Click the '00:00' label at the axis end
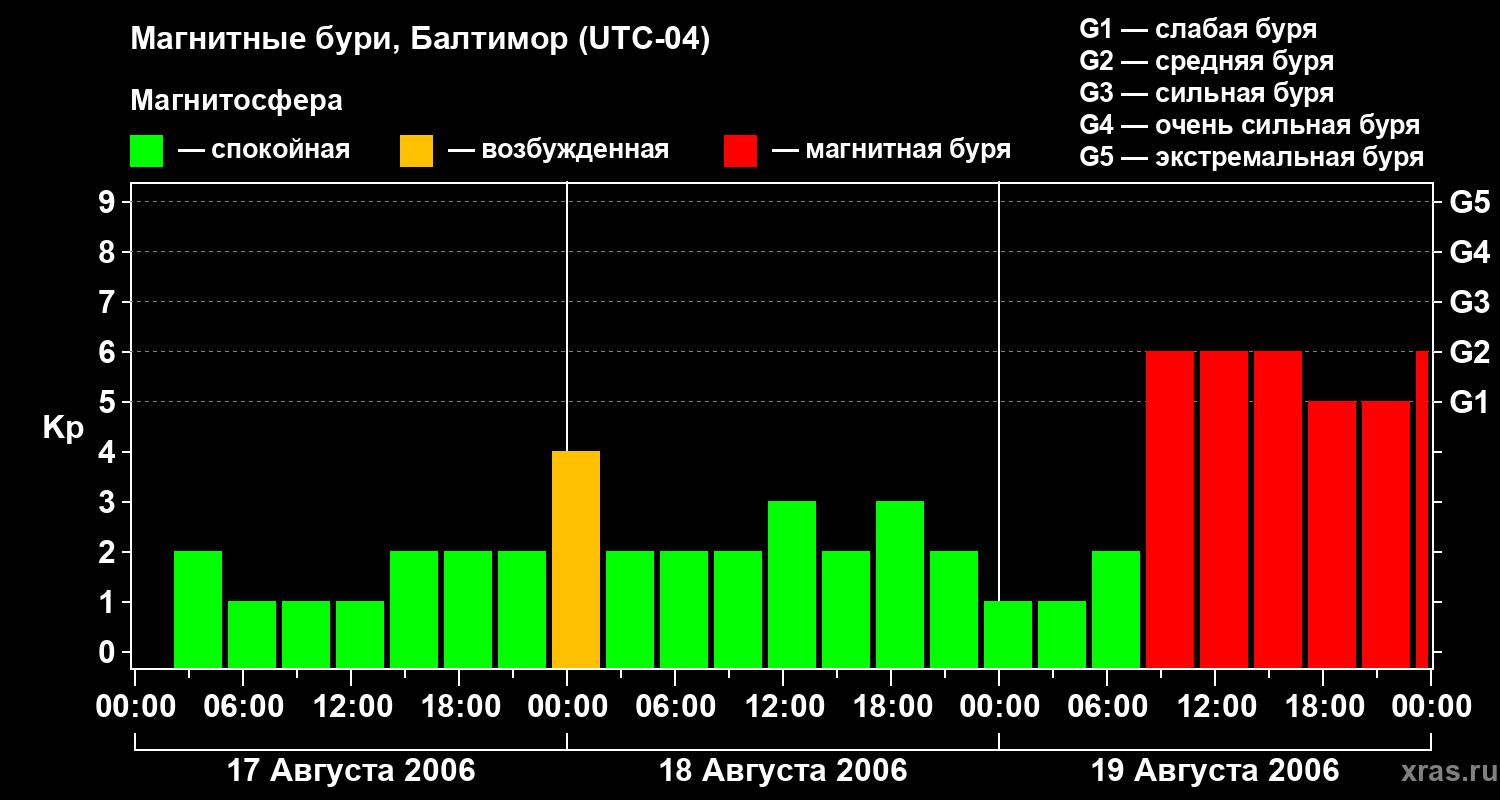The height and width of the screenshot is (800, 1500). 1431,707
